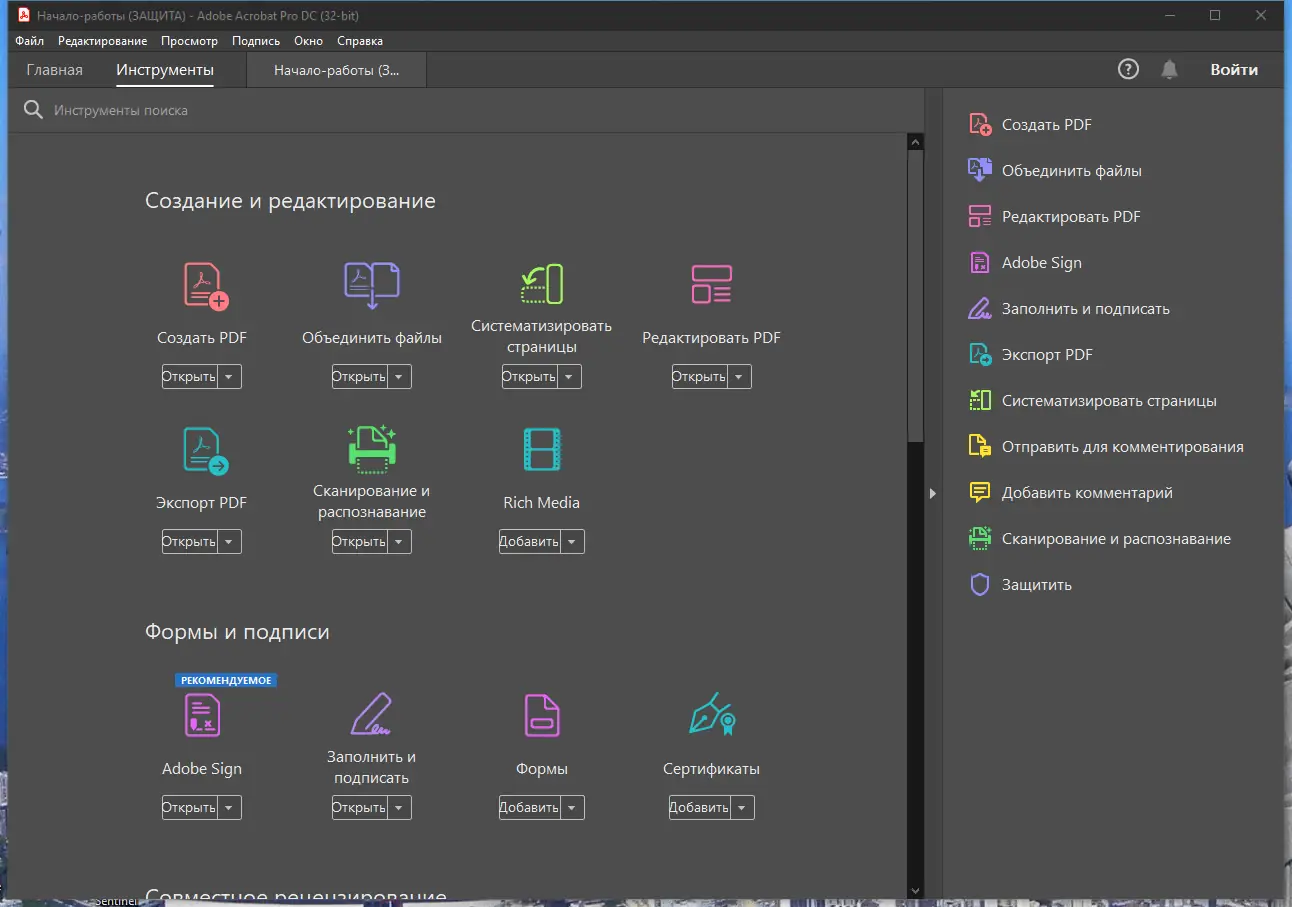Image resolution: width=1292 pixels, height=907 pixels.
Task: Click the Систематизировать страницы tool icon
Action: click(542, 285)
